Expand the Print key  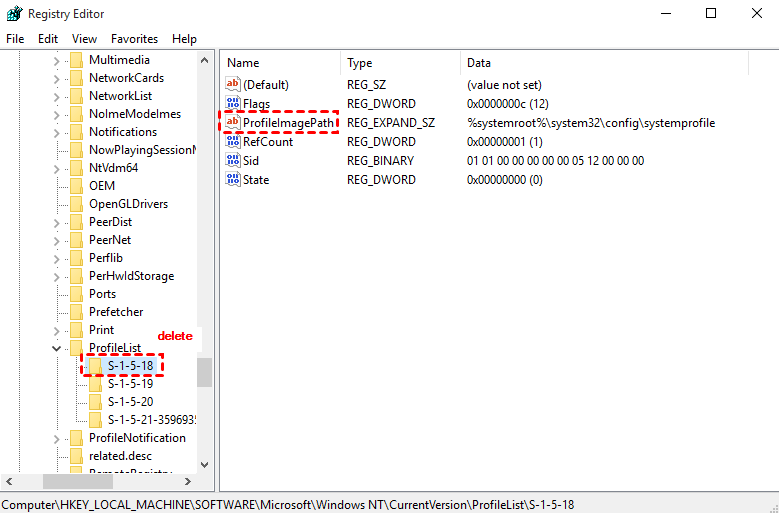point(56,331)
